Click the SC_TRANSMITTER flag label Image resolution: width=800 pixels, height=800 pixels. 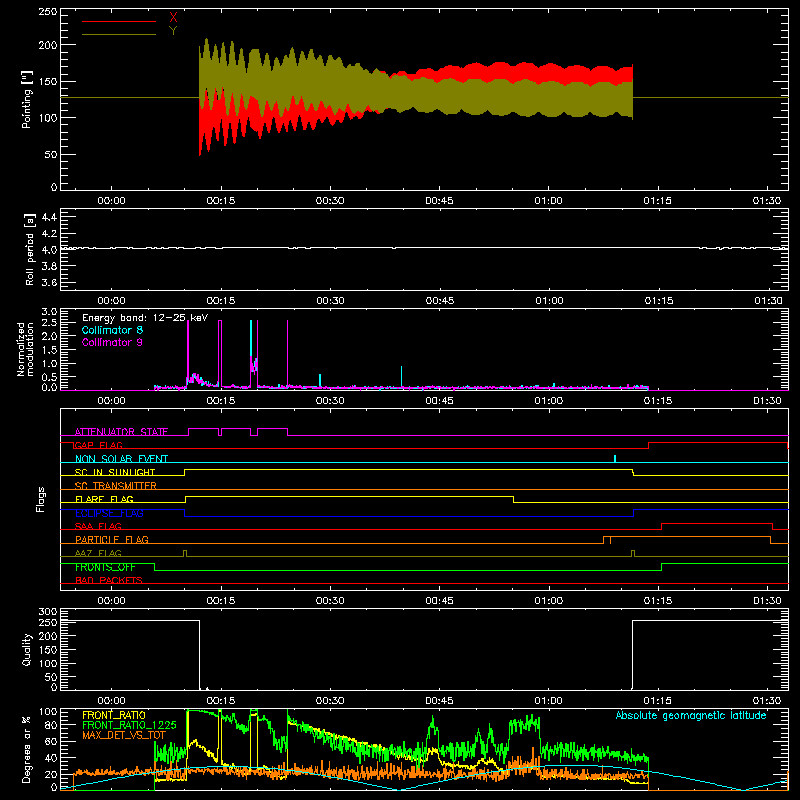click(x=116, y=485)
